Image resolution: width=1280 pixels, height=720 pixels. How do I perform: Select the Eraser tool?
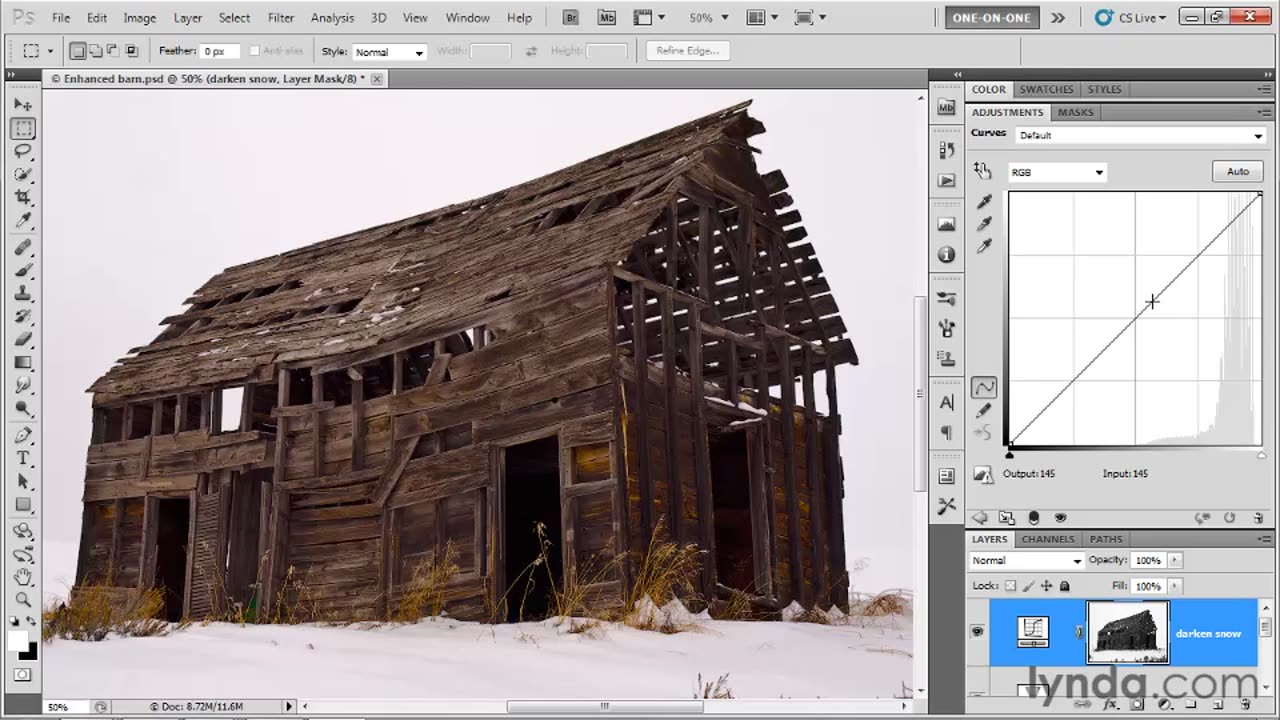pyautogui.click(x=23, y=339)
